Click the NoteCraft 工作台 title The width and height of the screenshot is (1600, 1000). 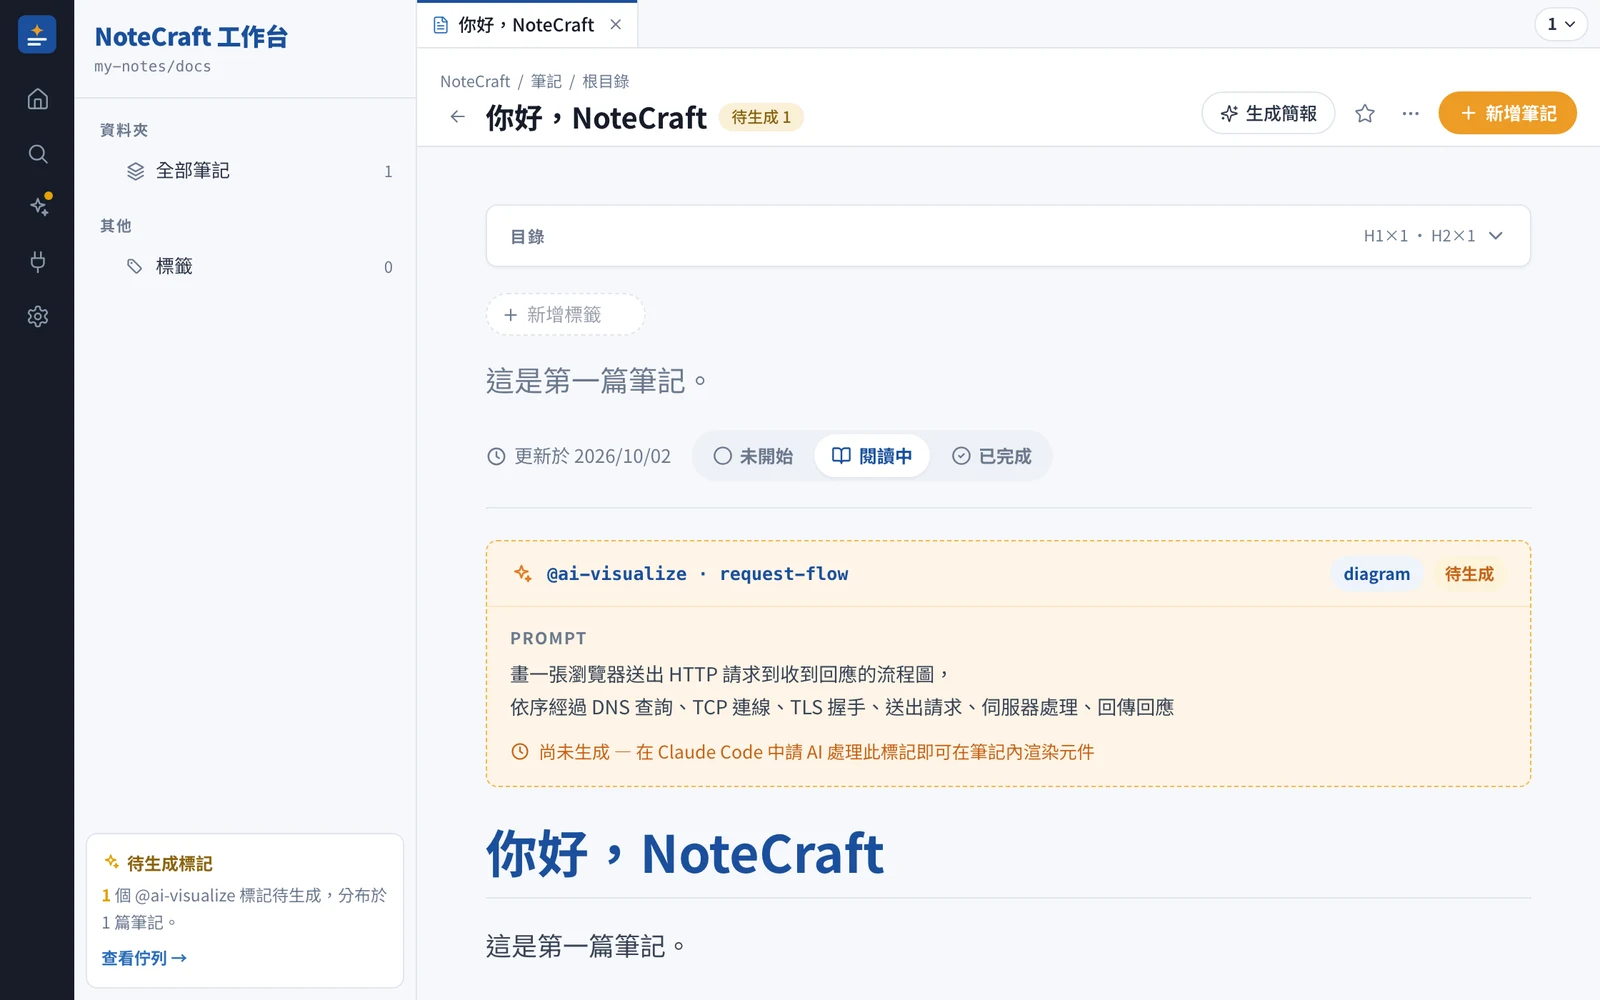[191, 37]
